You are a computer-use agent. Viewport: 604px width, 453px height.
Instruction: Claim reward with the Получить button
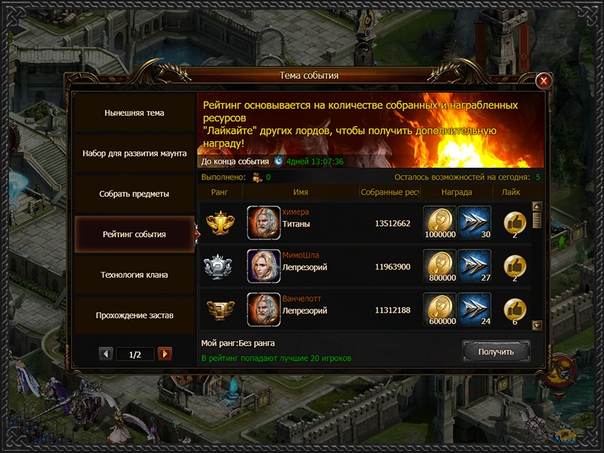(496, 352)
